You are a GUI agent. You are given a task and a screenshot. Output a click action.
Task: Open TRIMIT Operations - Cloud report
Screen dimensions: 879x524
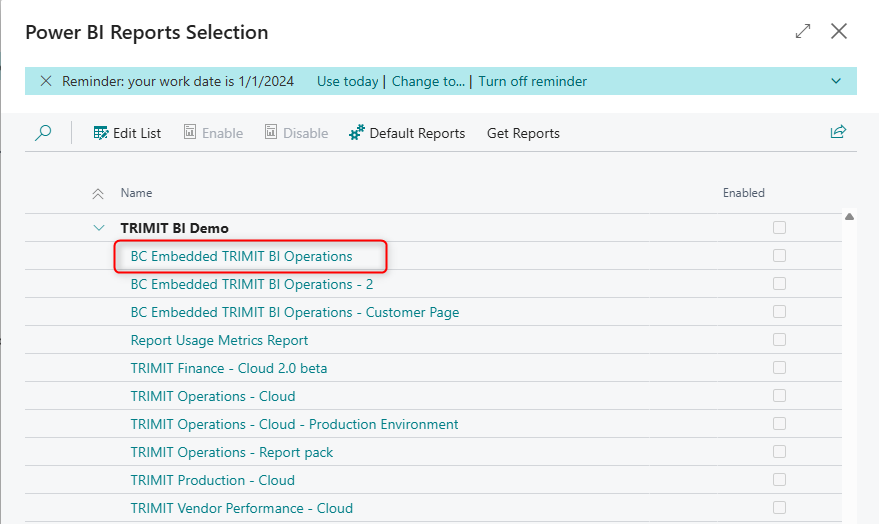tap(213, 396)
